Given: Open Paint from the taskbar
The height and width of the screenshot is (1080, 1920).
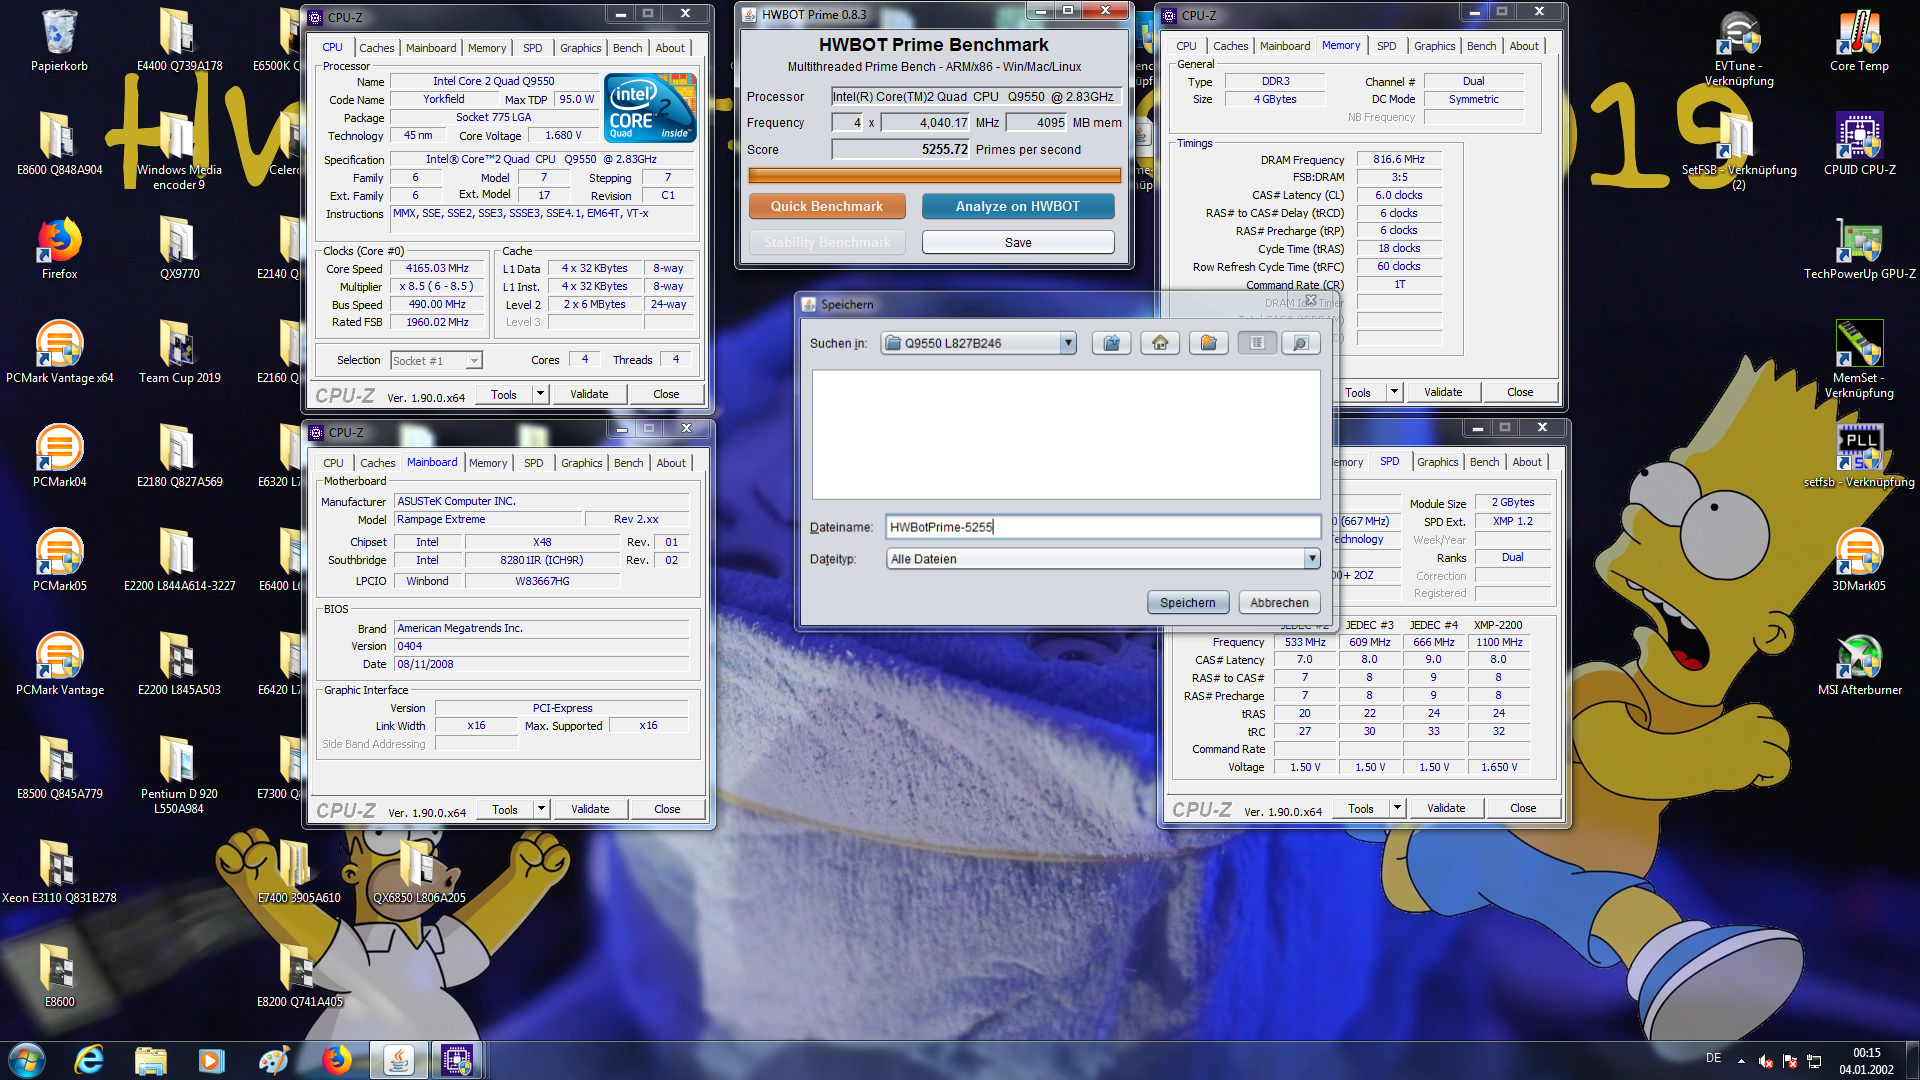Looking at the screenshot, I should pos(273,1060).
